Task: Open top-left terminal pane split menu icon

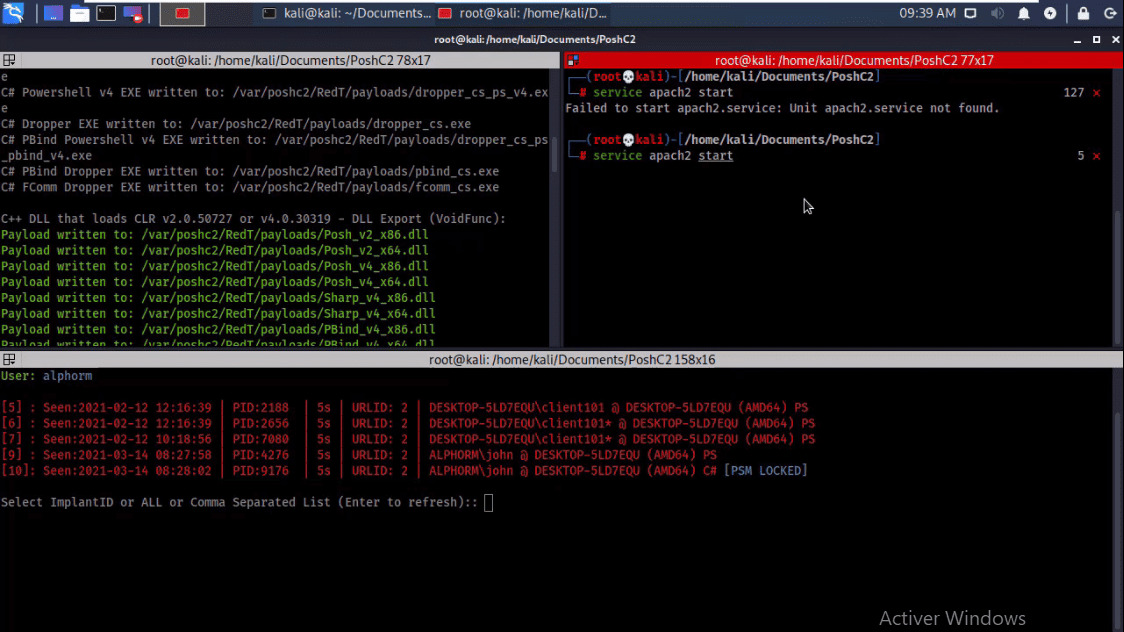Action: (x=9, y=60)
